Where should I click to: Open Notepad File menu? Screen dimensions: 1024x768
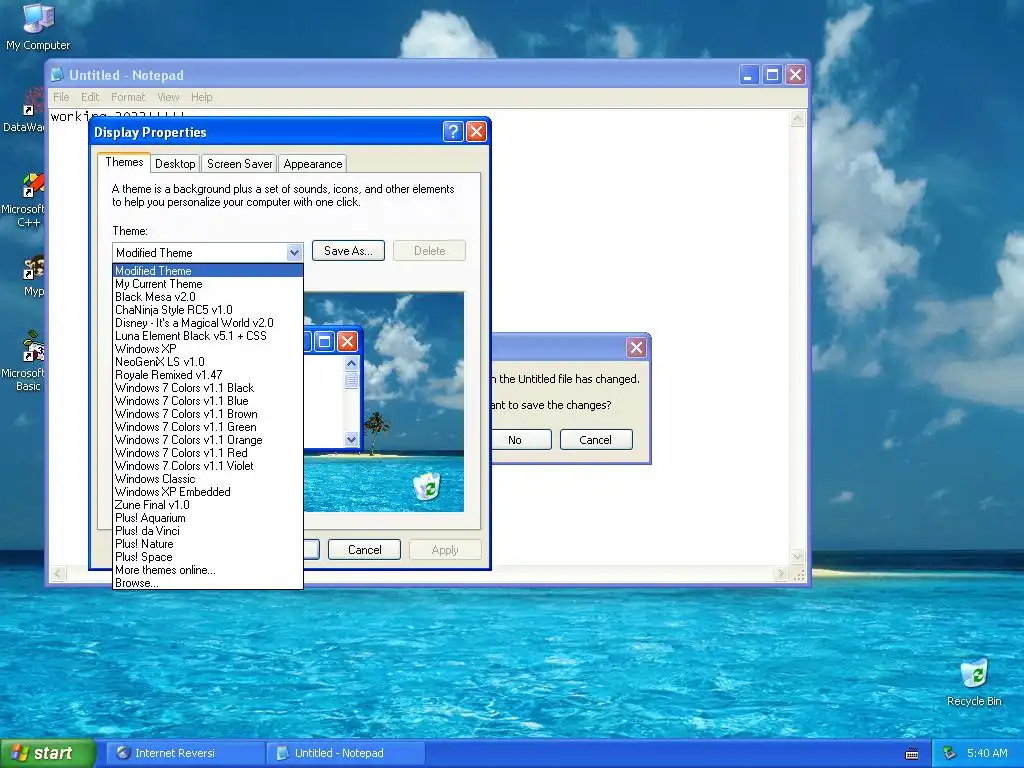tap(61, 97)
